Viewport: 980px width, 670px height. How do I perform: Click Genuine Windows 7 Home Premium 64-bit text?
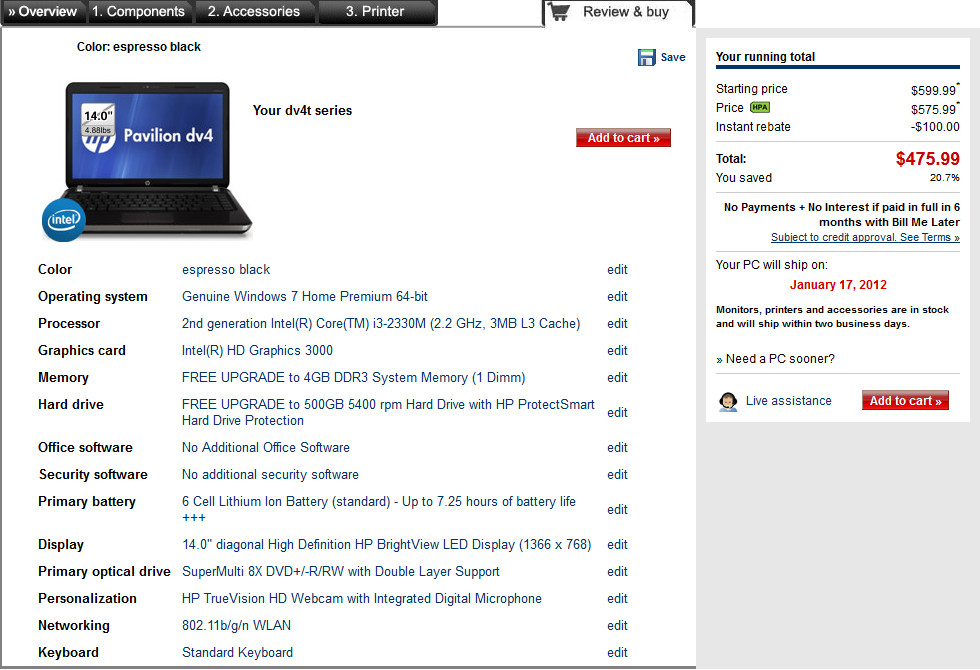(x=305, y=296)
